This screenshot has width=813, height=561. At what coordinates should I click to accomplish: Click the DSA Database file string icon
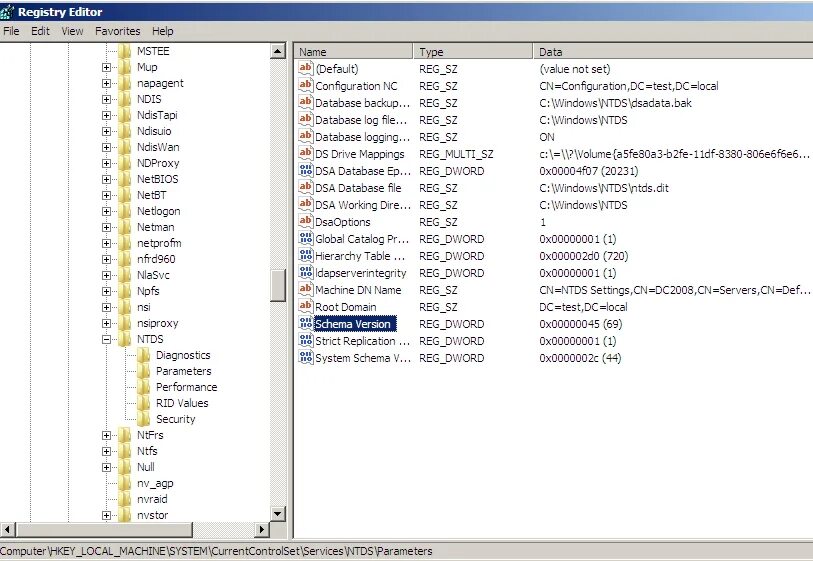coord(306,188)
